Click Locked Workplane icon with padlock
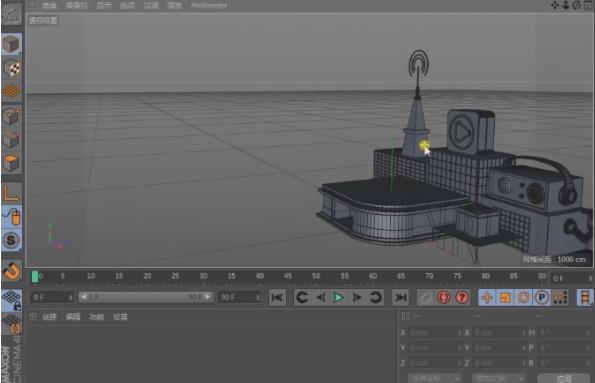The height and width of the screenshot is (383, 595). (11, 300)
